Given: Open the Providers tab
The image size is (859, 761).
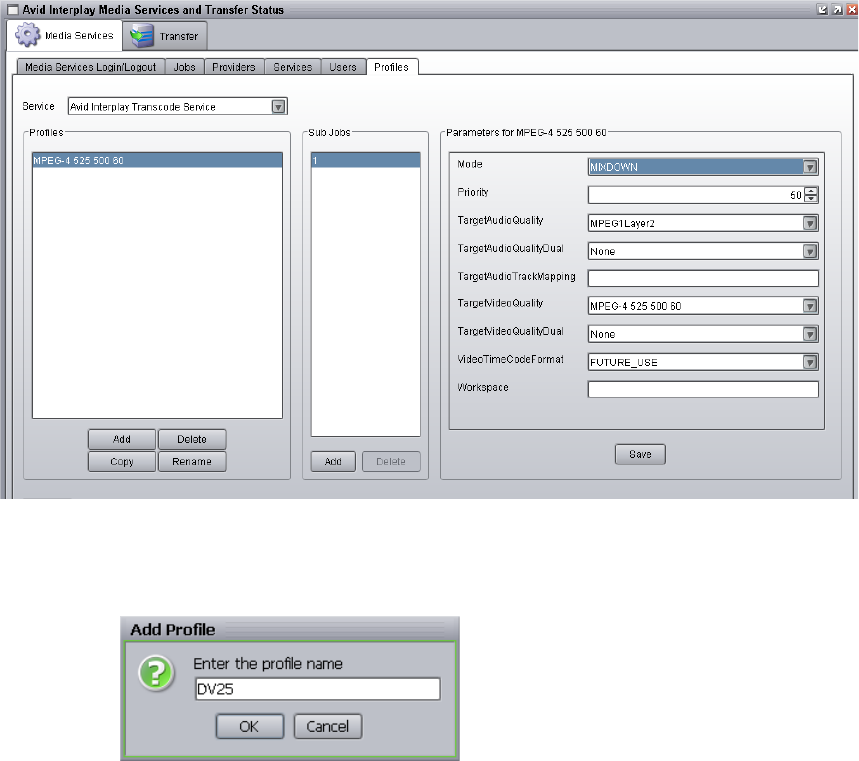Looking at the screenshot, I should (234, 67).
